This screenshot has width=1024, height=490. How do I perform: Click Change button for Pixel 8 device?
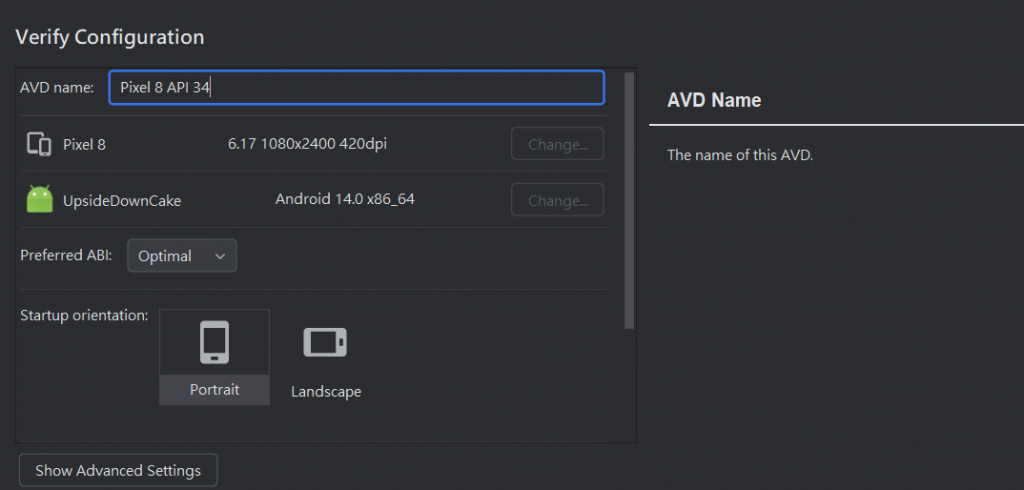coord(557,144)
